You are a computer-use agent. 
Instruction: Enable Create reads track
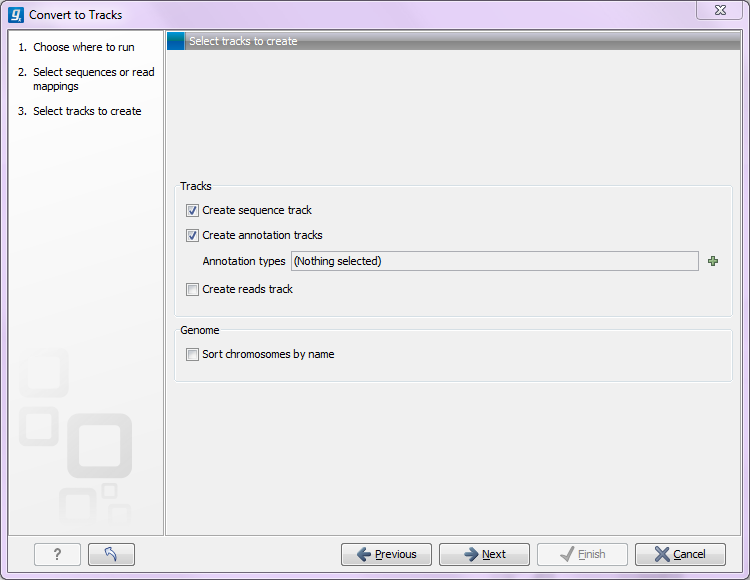(192, 290)
